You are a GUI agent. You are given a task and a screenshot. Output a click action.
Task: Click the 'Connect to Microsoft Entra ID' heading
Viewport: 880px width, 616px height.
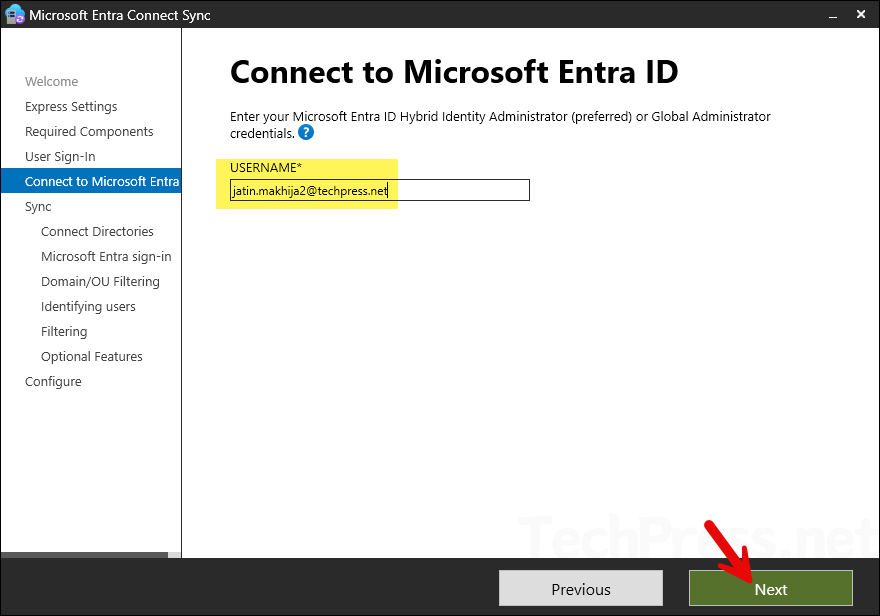454,72
